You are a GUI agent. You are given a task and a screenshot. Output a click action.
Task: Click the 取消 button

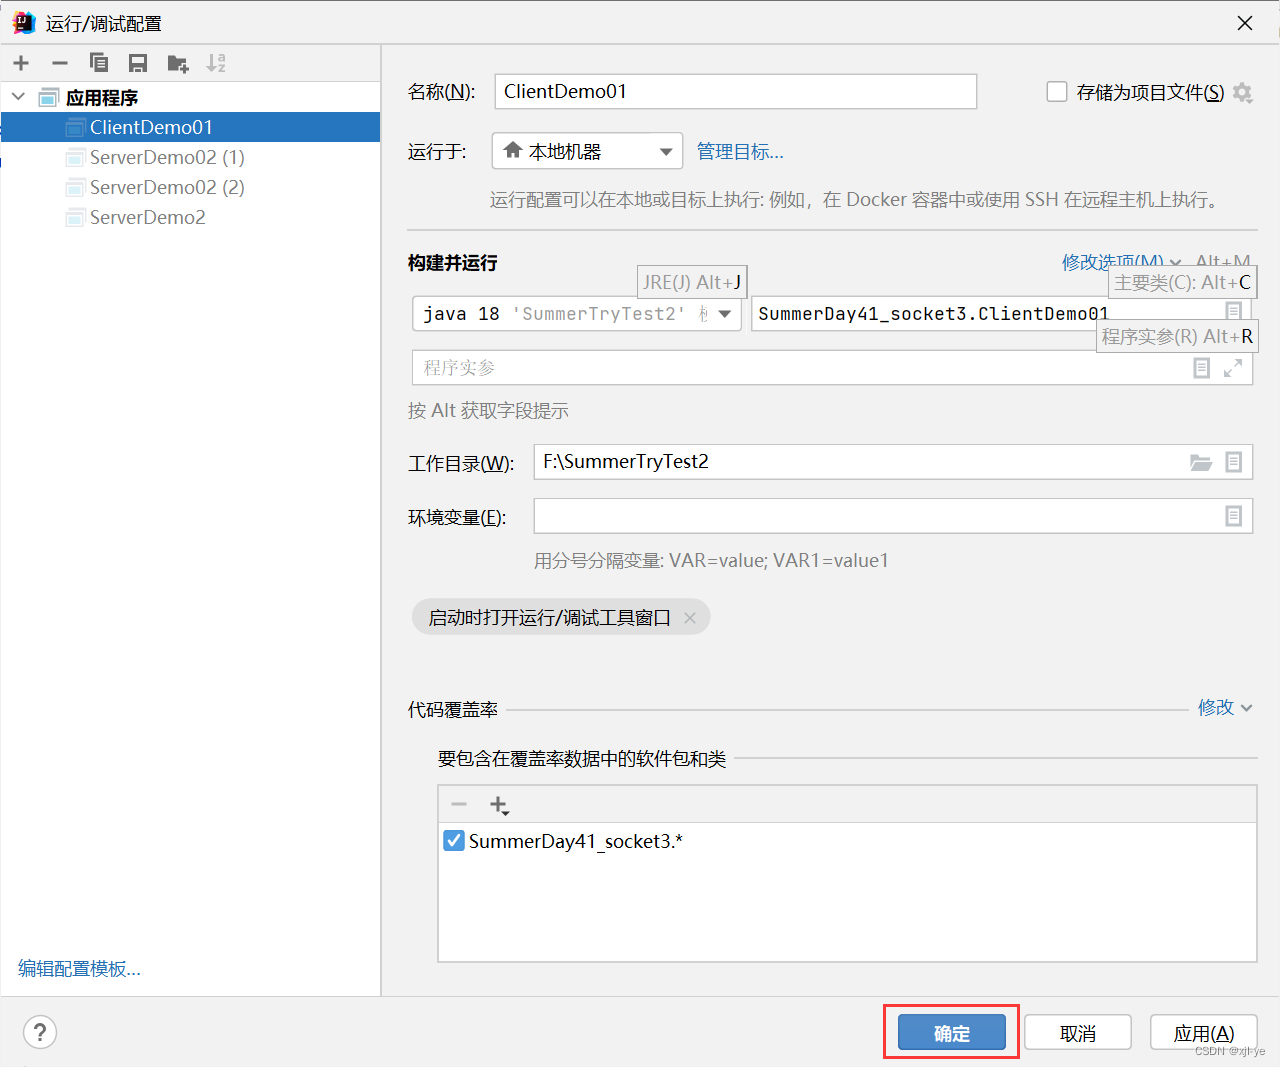click(1078, 1033)
